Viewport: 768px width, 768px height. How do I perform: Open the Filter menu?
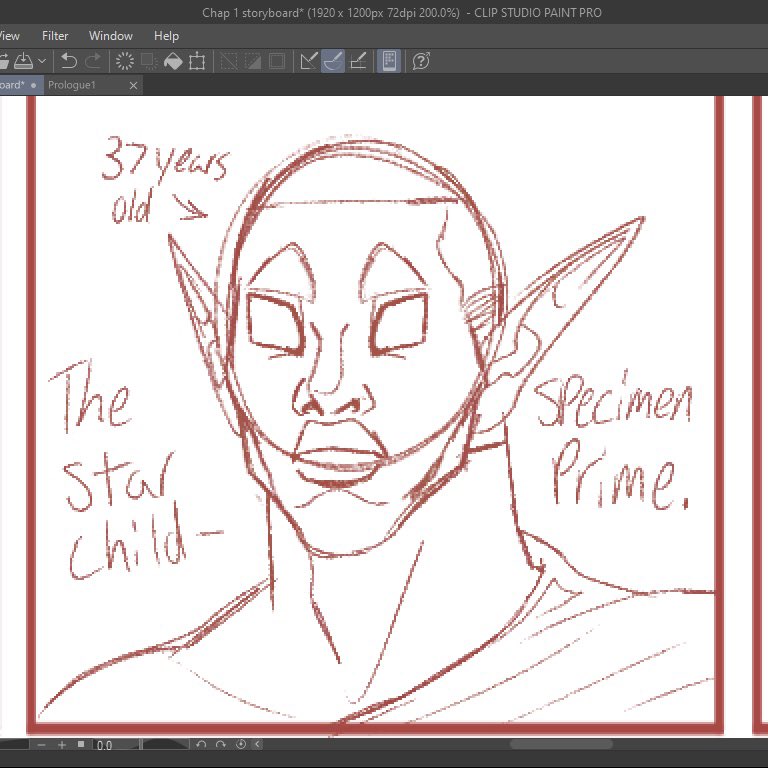point(55,36)
